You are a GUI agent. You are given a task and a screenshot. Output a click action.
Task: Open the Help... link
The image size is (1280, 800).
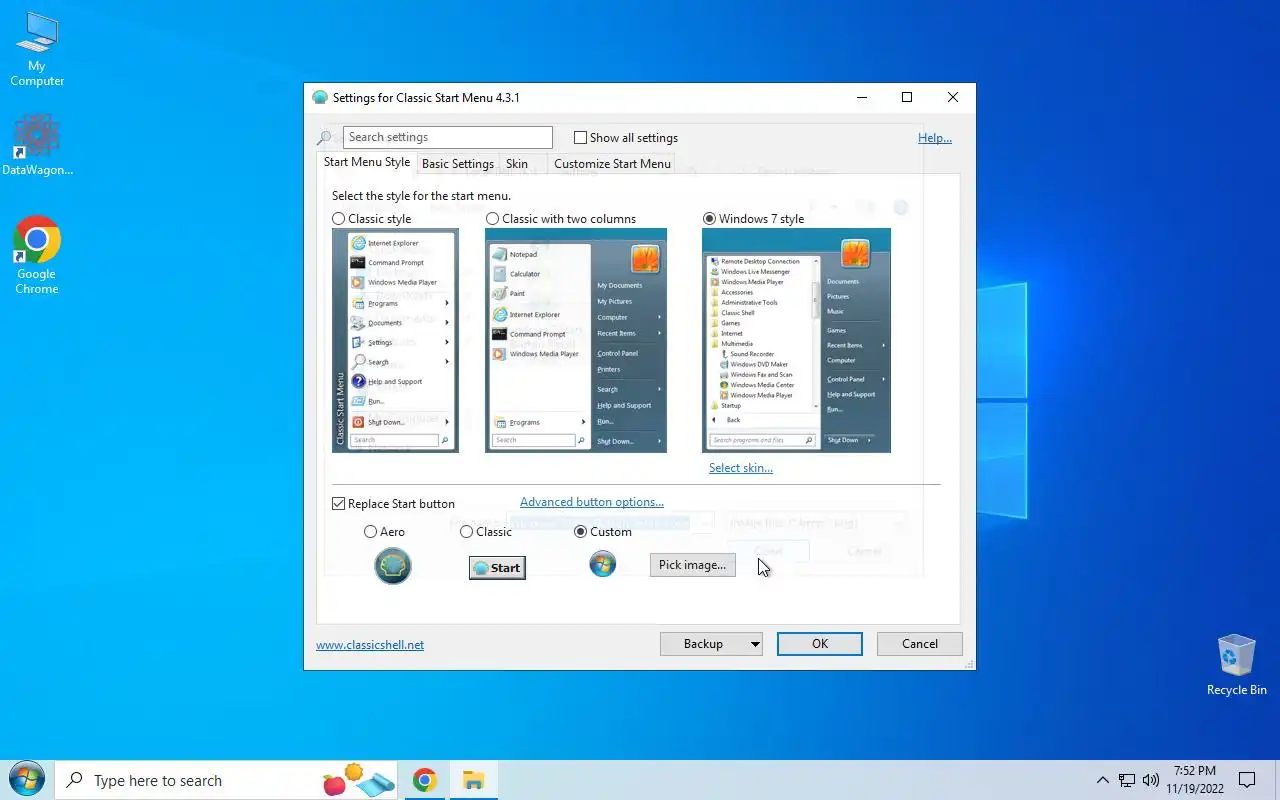(935, 138)
